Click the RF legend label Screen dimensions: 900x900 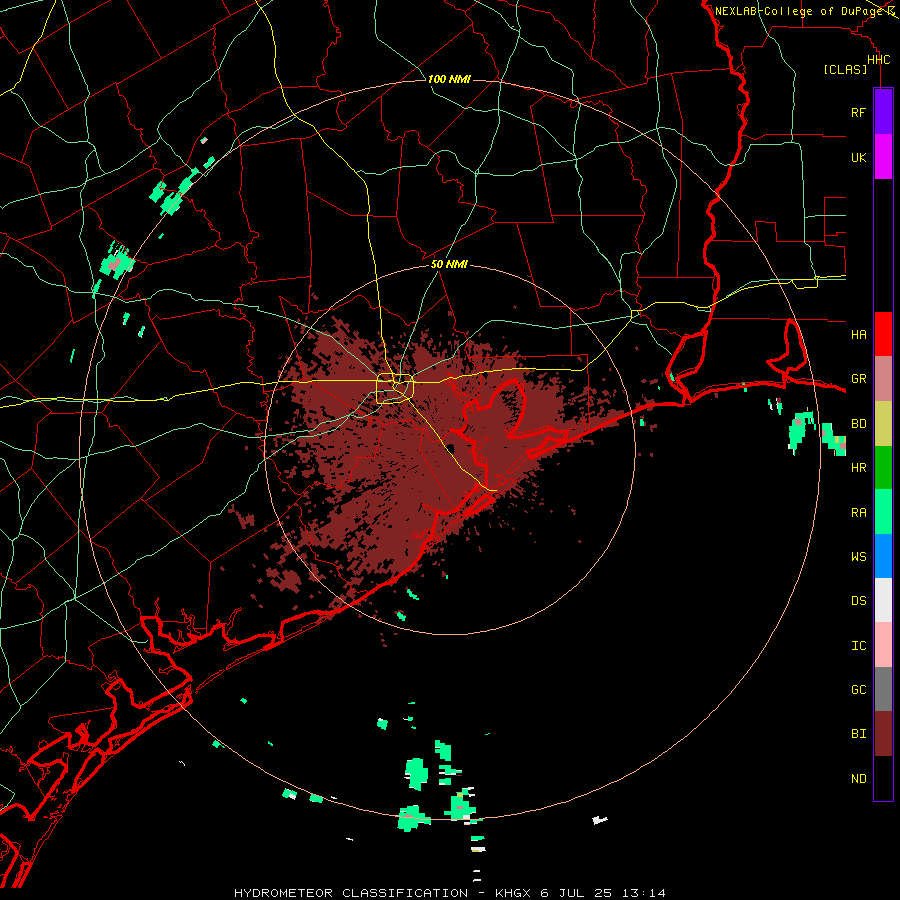pyautogui.click(x=858, y=112)
